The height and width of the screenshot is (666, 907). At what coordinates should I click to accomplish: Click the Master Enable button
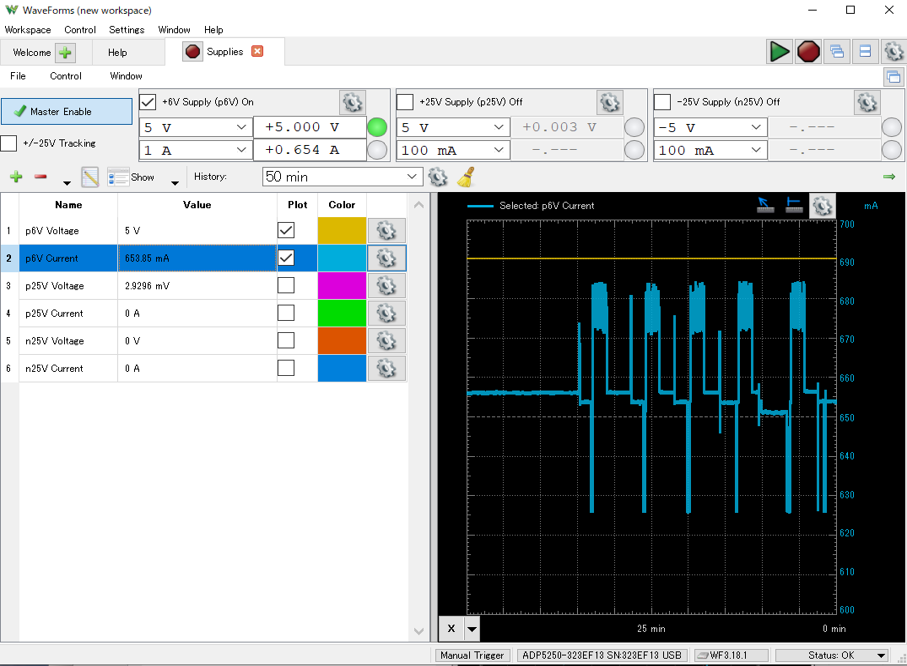tap(67, 112)
